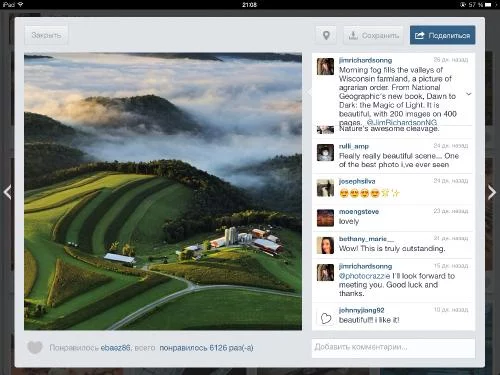Image resolution: width=500 pixels, height=375 pixels.
Task: Open johnnyjiang92 heart avatar icon
Action: 326,318
